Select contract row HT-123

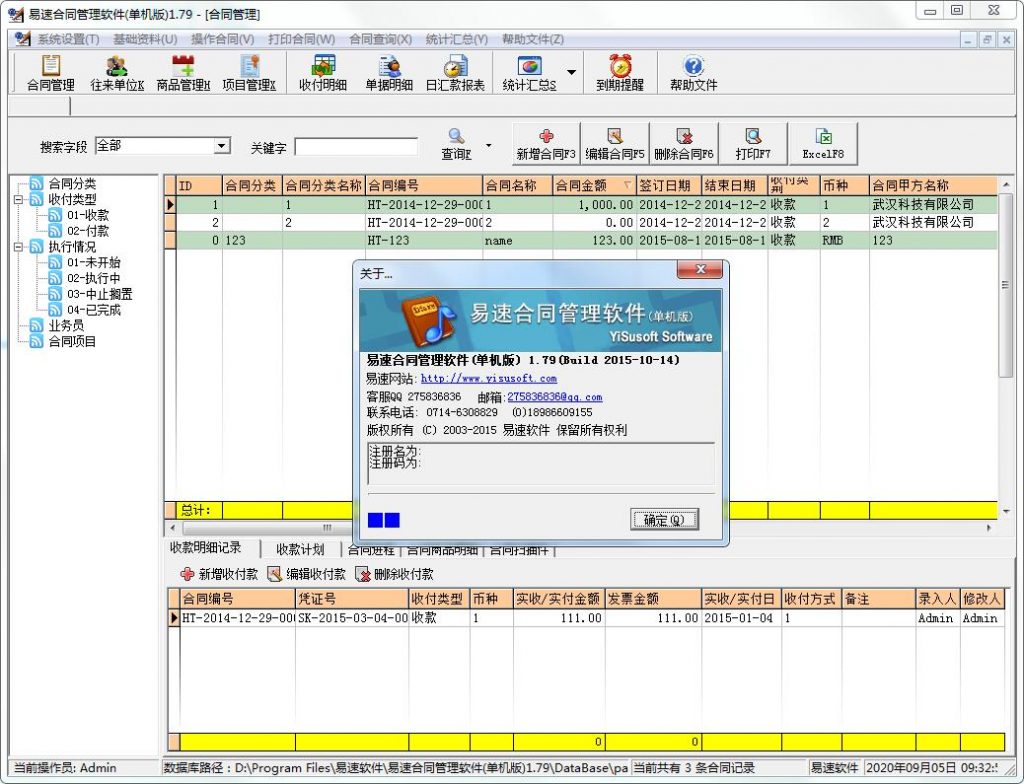pos(581,240)
